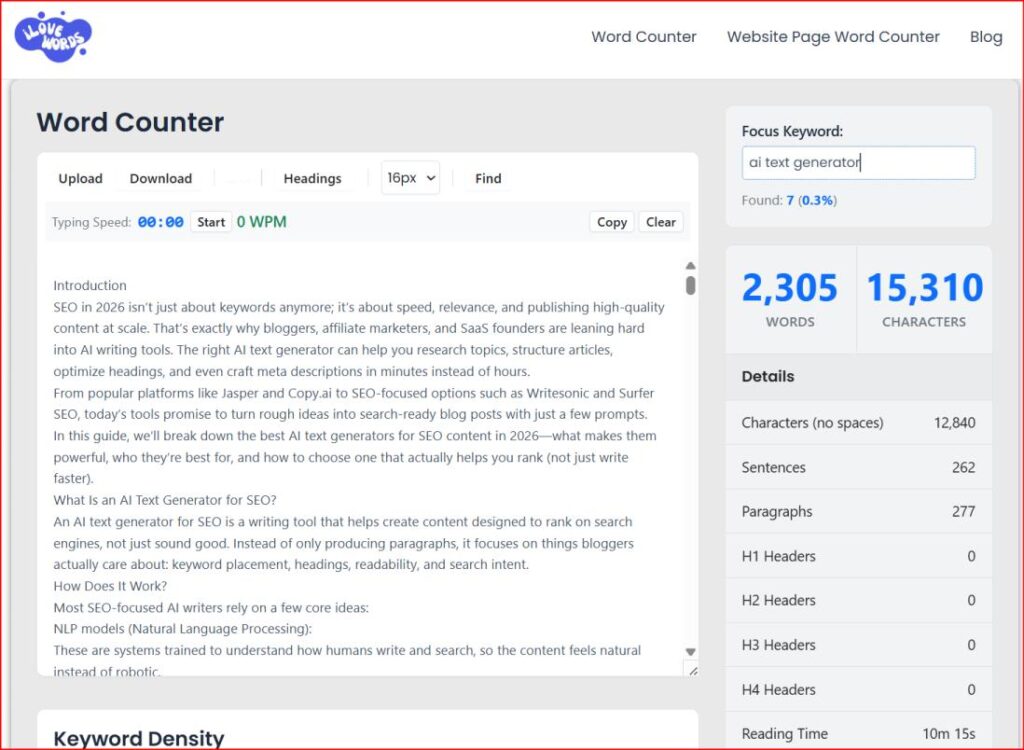Click the iLoveWords logo

[x=52, y=37]
